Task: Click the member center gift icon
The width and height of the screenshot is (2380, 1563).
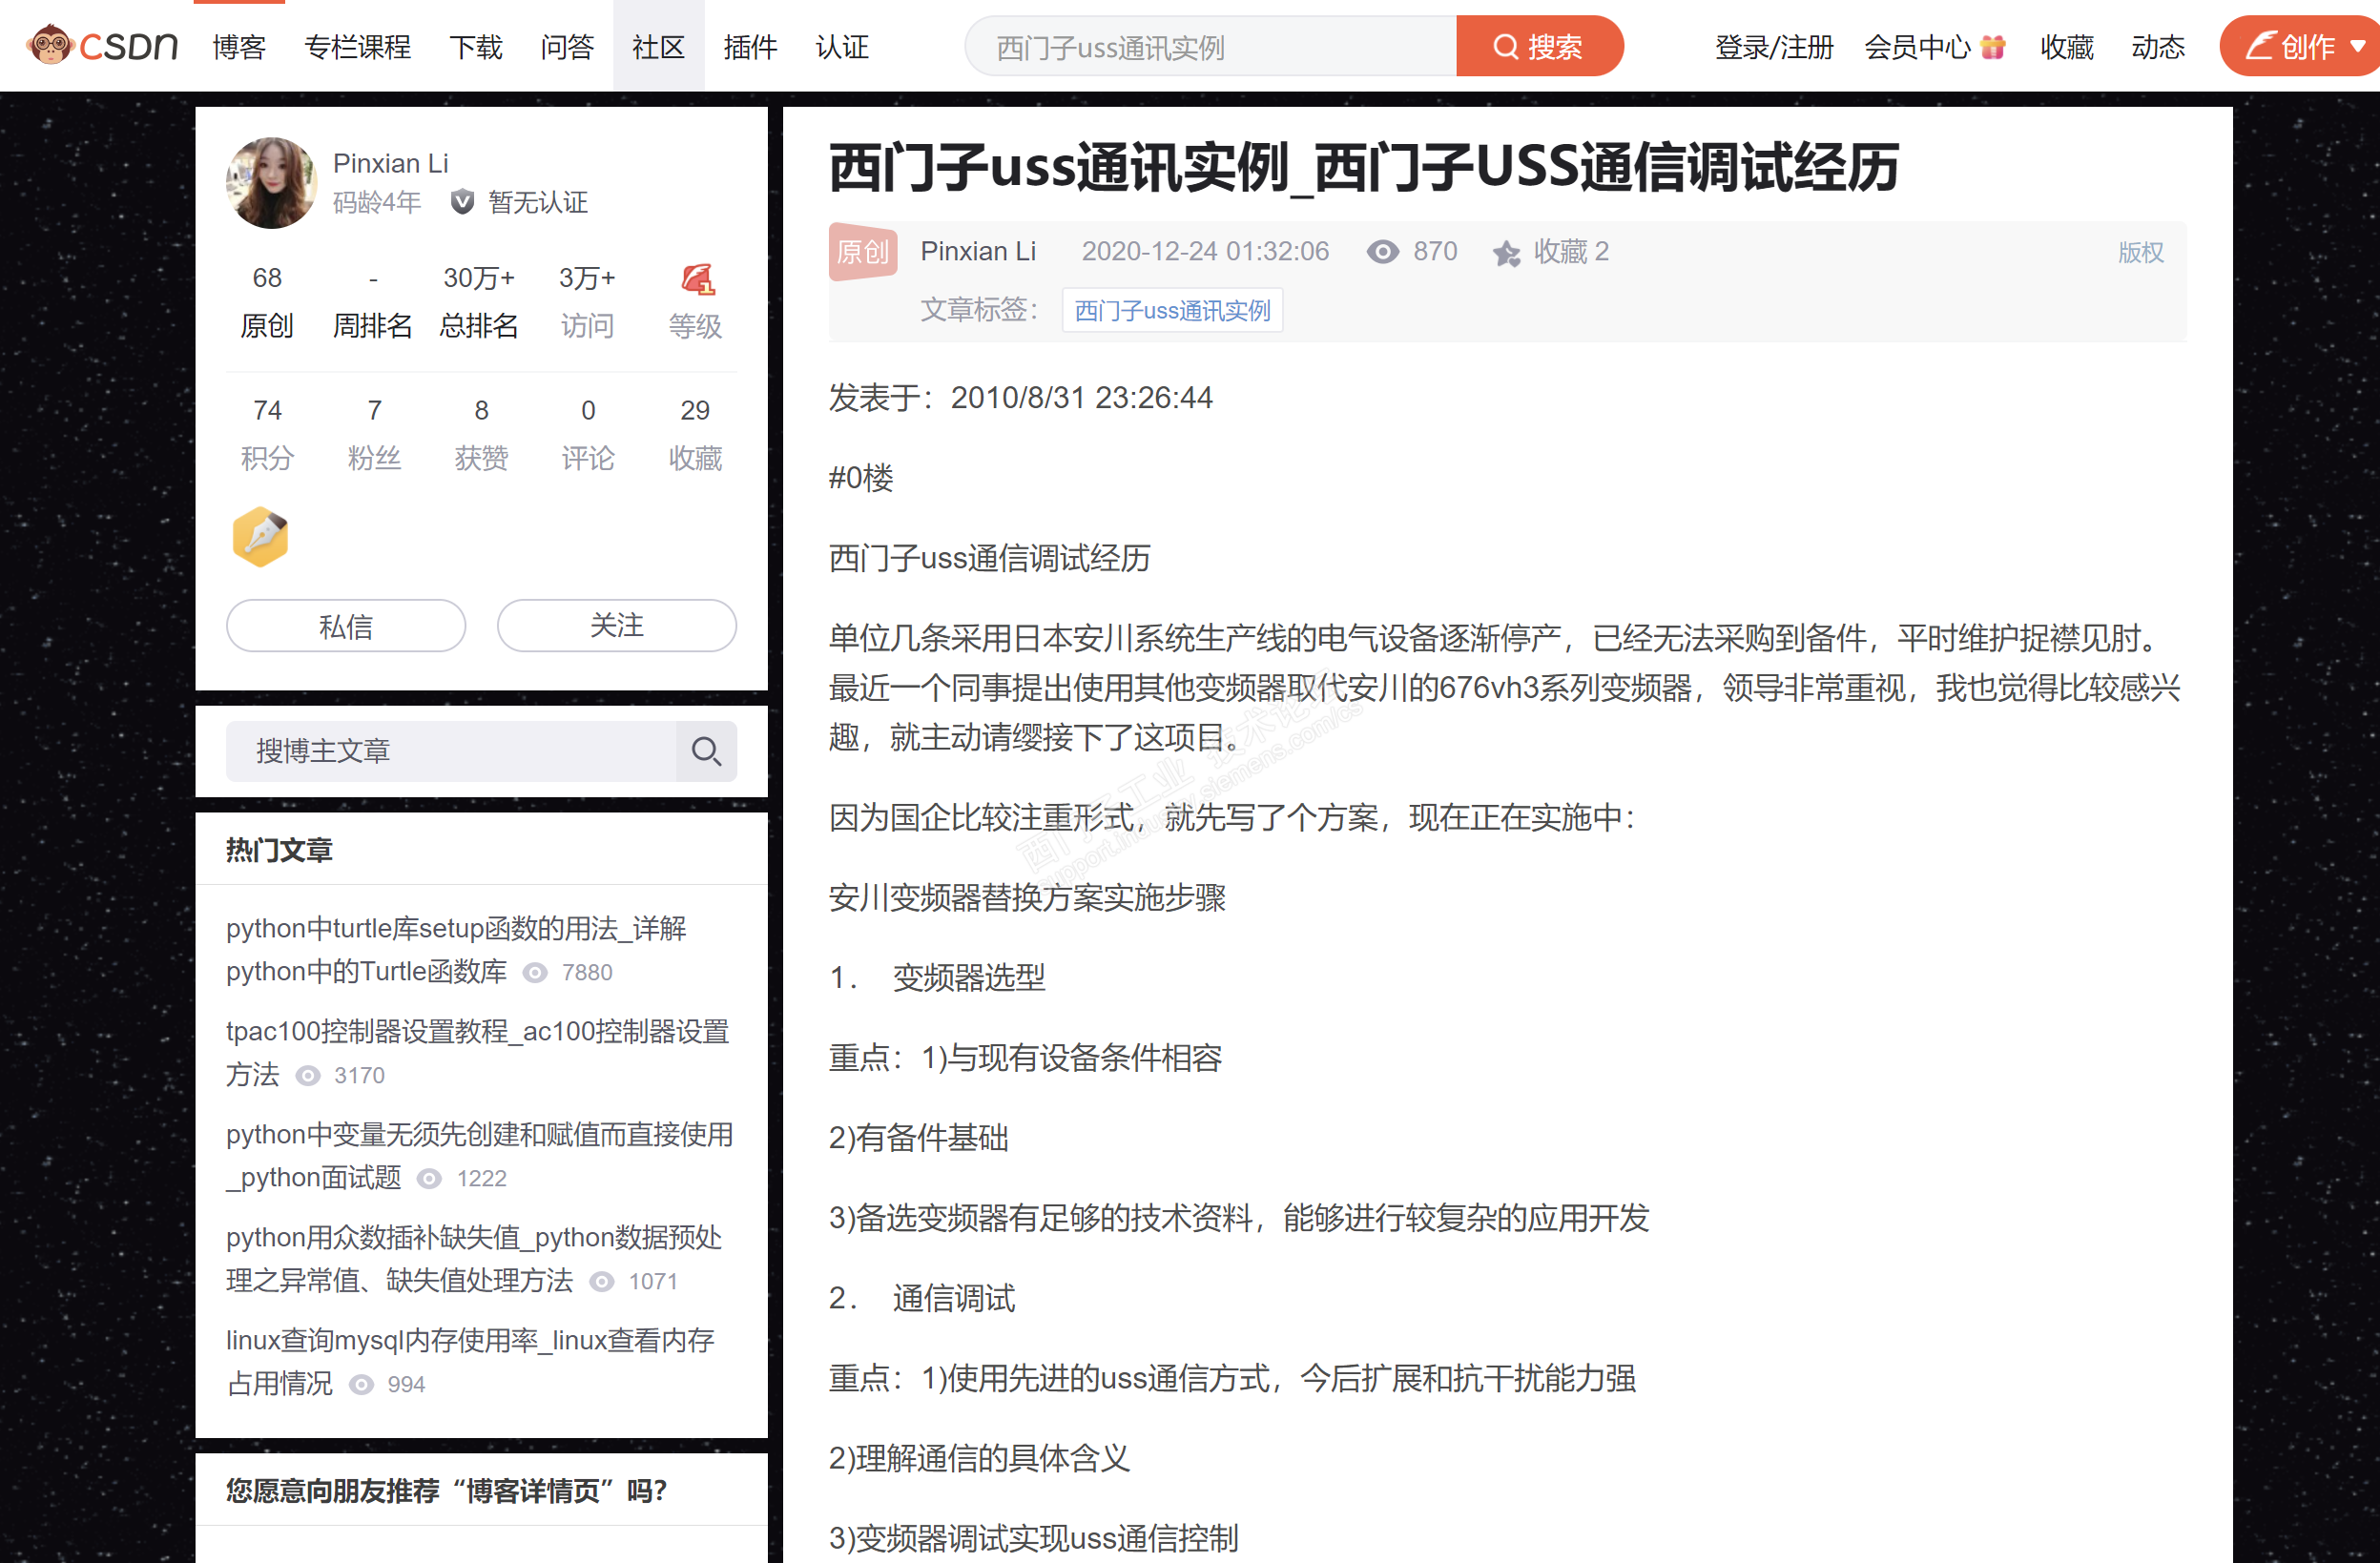Action: coord(1993,47)
